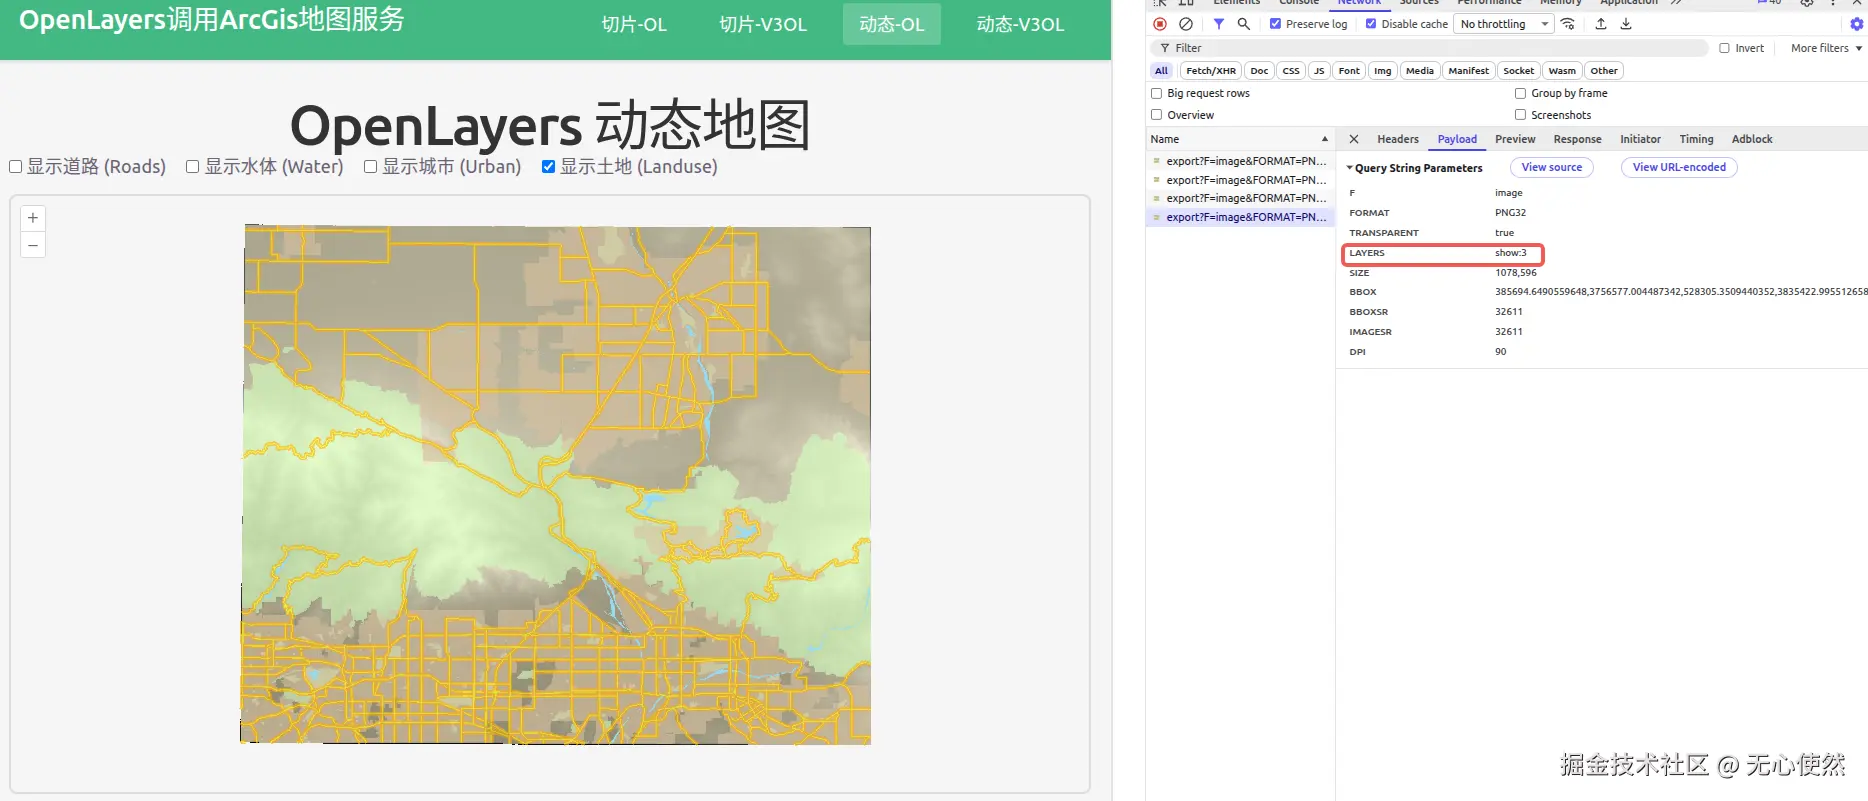
Task: Switch to 动态-V3OL navigation tab
Action: point(1020,25)
